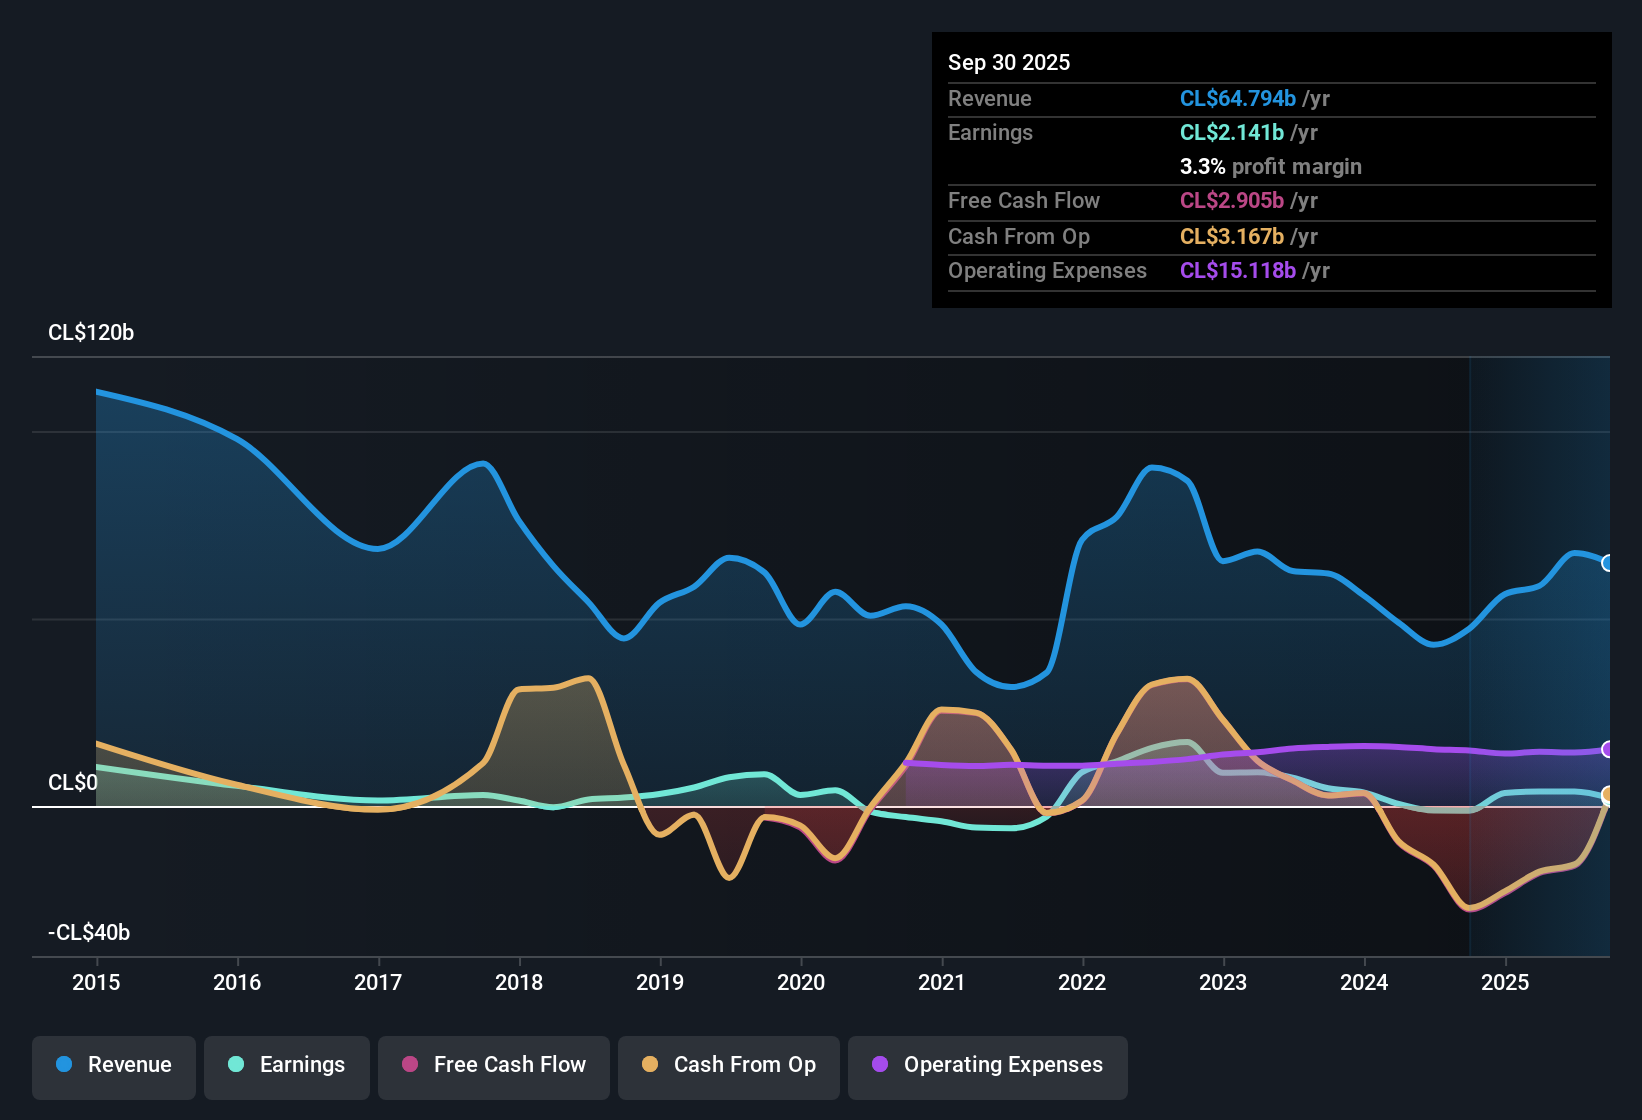The width and height of the screenshot is (1642, 1120).
Task: Select the 2020 year label on x-axis
Action: click(x=801, y=983)
